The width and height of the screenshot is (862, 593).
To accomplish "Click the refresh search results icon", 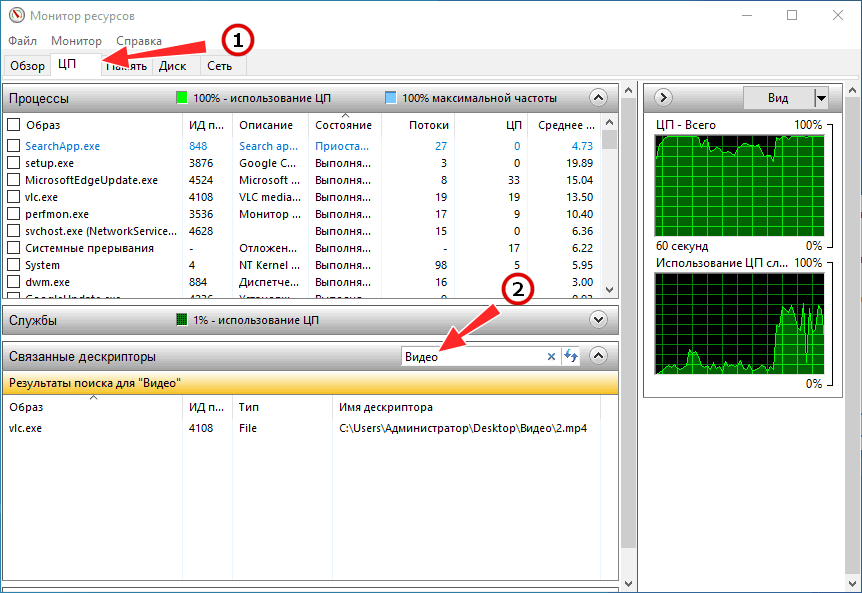I will pyautogui.click(x=571, y=357).
